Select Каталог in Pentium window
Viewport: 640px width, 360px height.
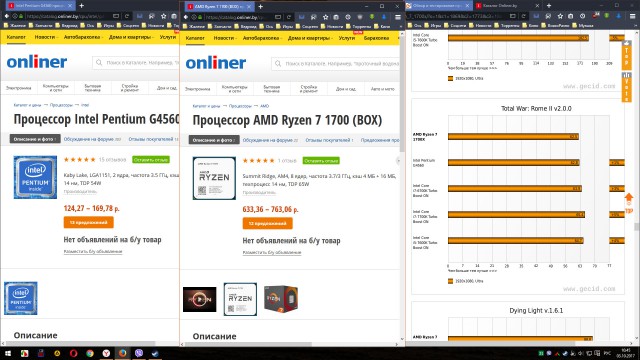point(16,37)
